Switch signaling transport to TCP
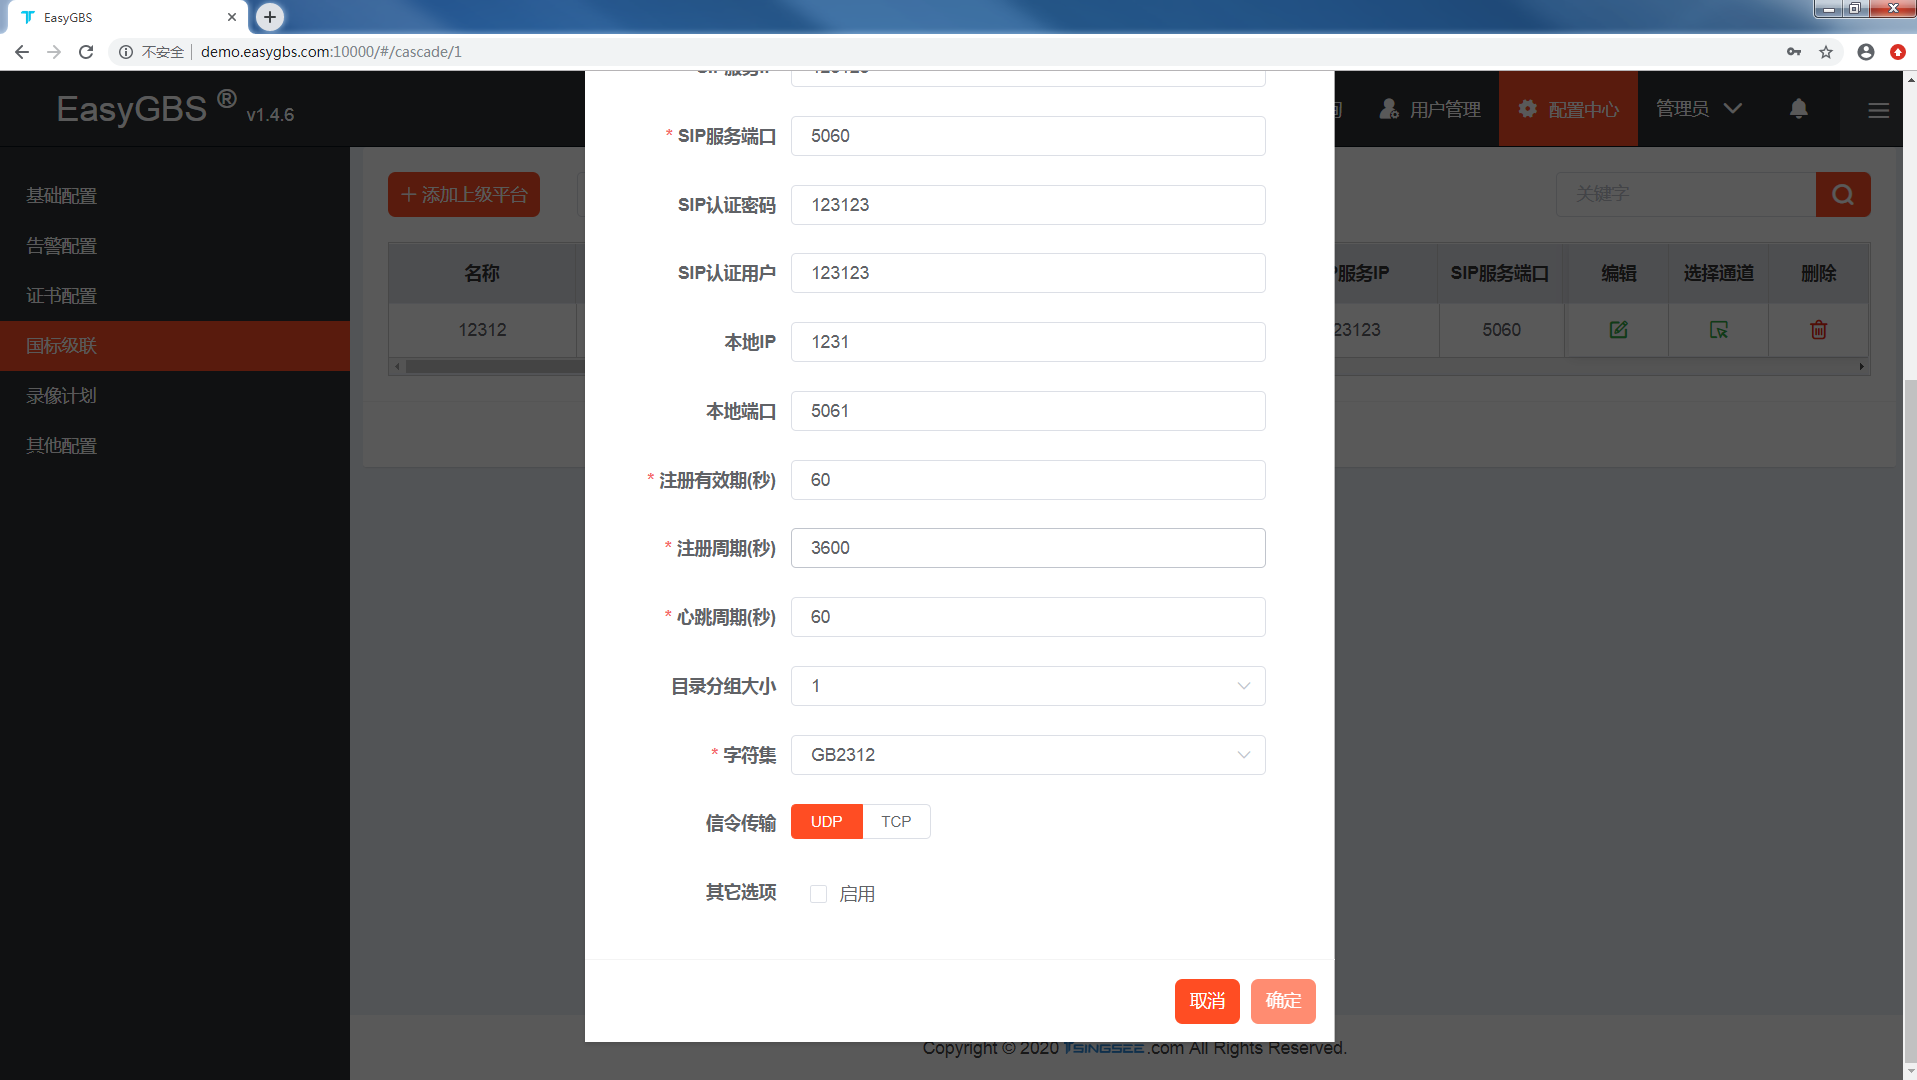Image resolution: width=1917 pixels, height=1080 pixels. 895,821
